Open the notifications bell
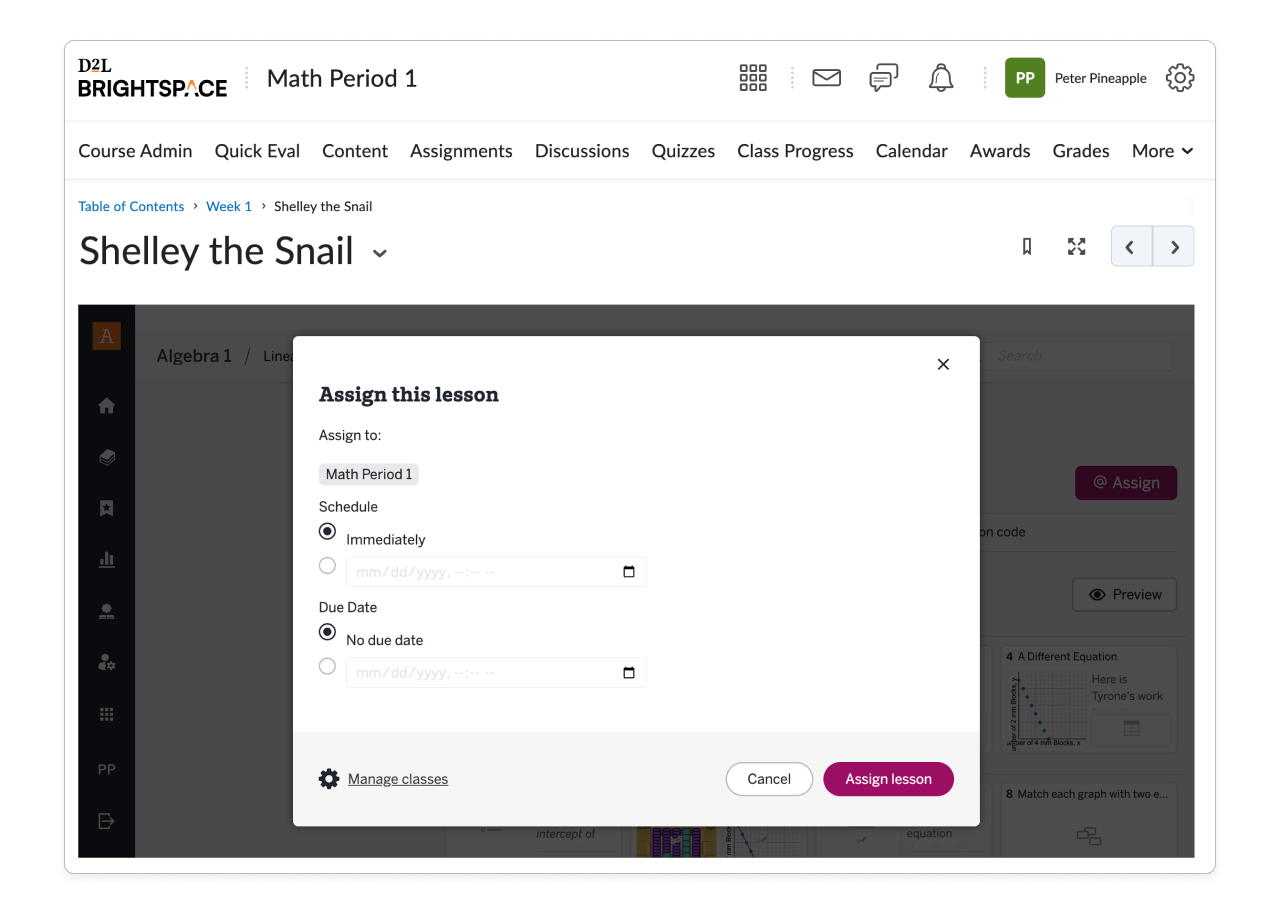 (x=940, y=77)
